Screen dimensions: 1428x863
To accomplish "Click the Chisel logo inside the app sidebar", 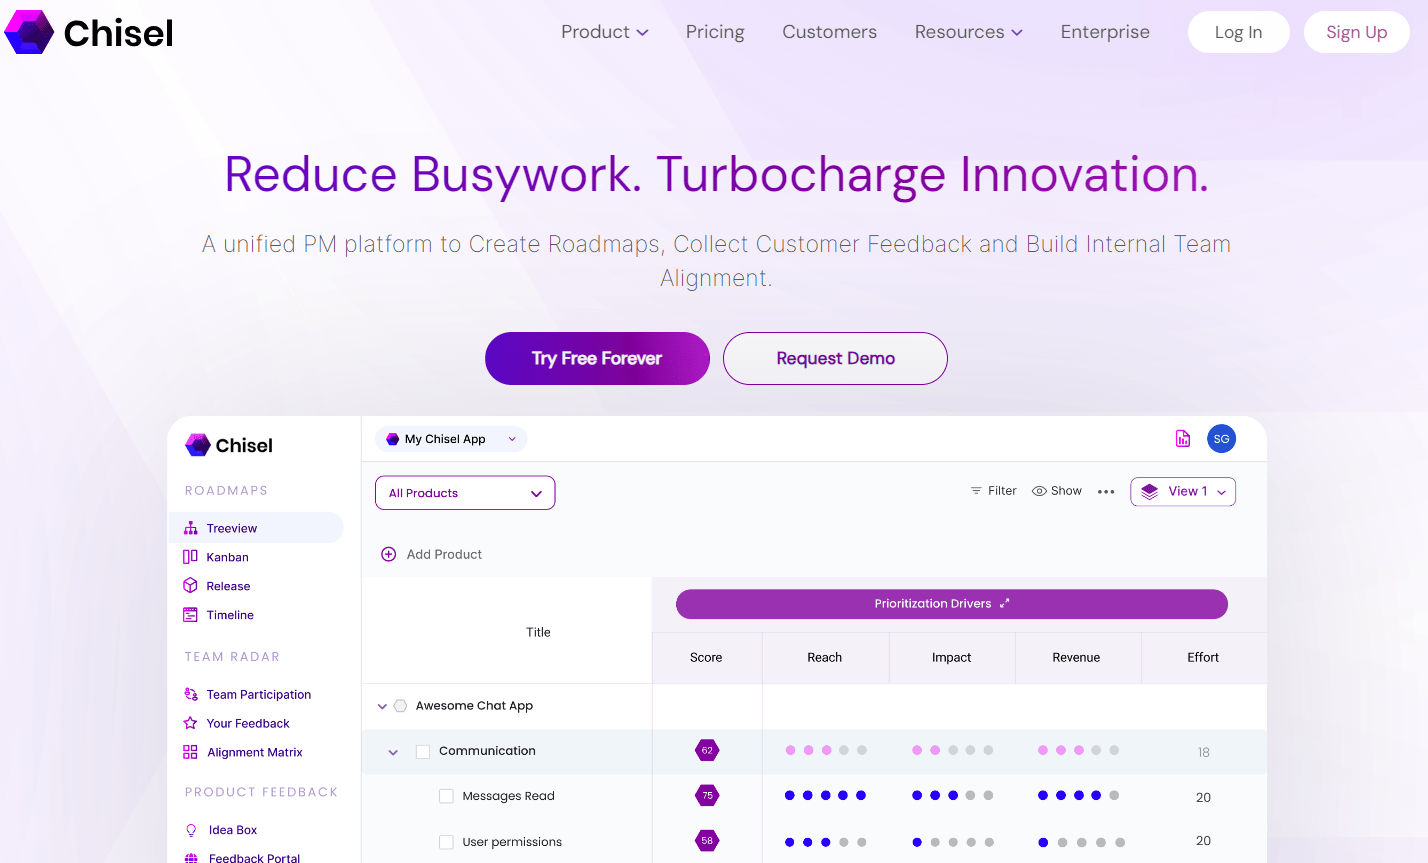I will point(229,445).
